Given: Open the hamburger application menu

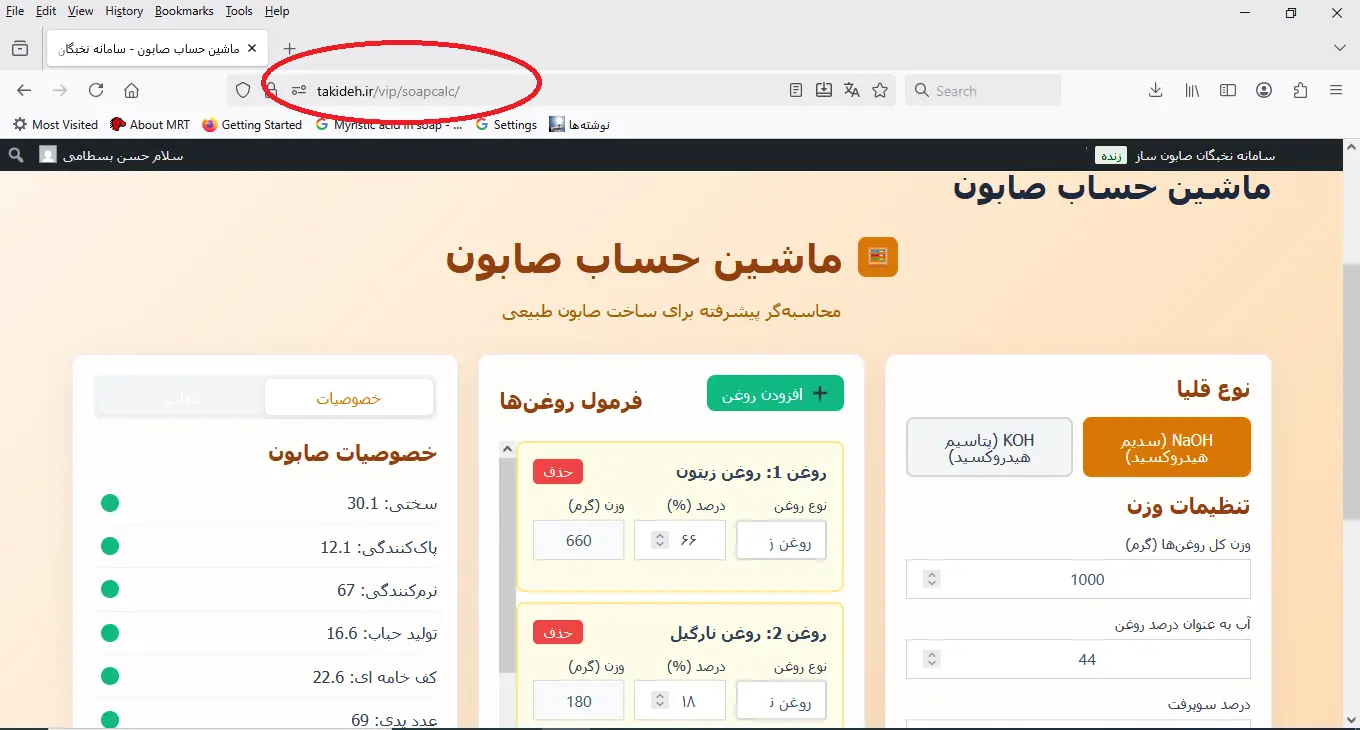Looking at the screenshot, I should (1336, 91).
